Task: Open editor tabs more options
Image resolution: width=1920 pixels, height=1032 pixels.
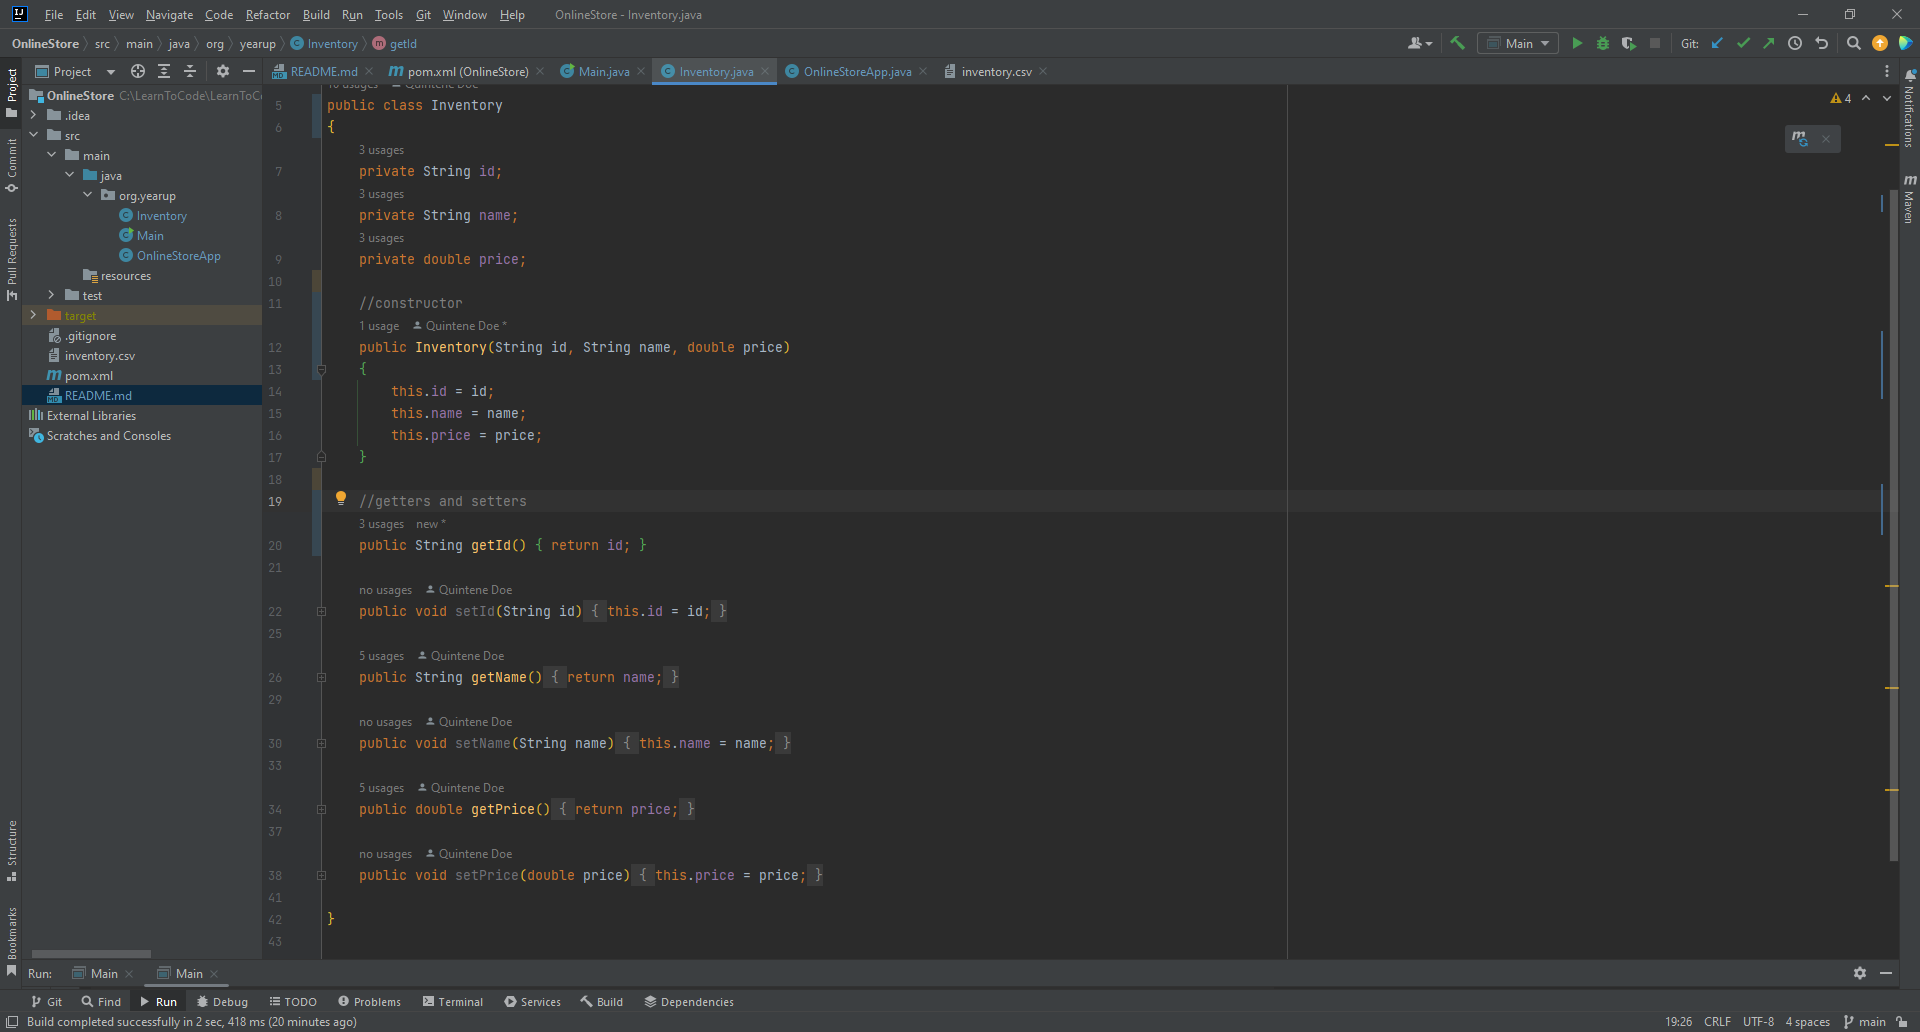Action: pos(1887,71)
